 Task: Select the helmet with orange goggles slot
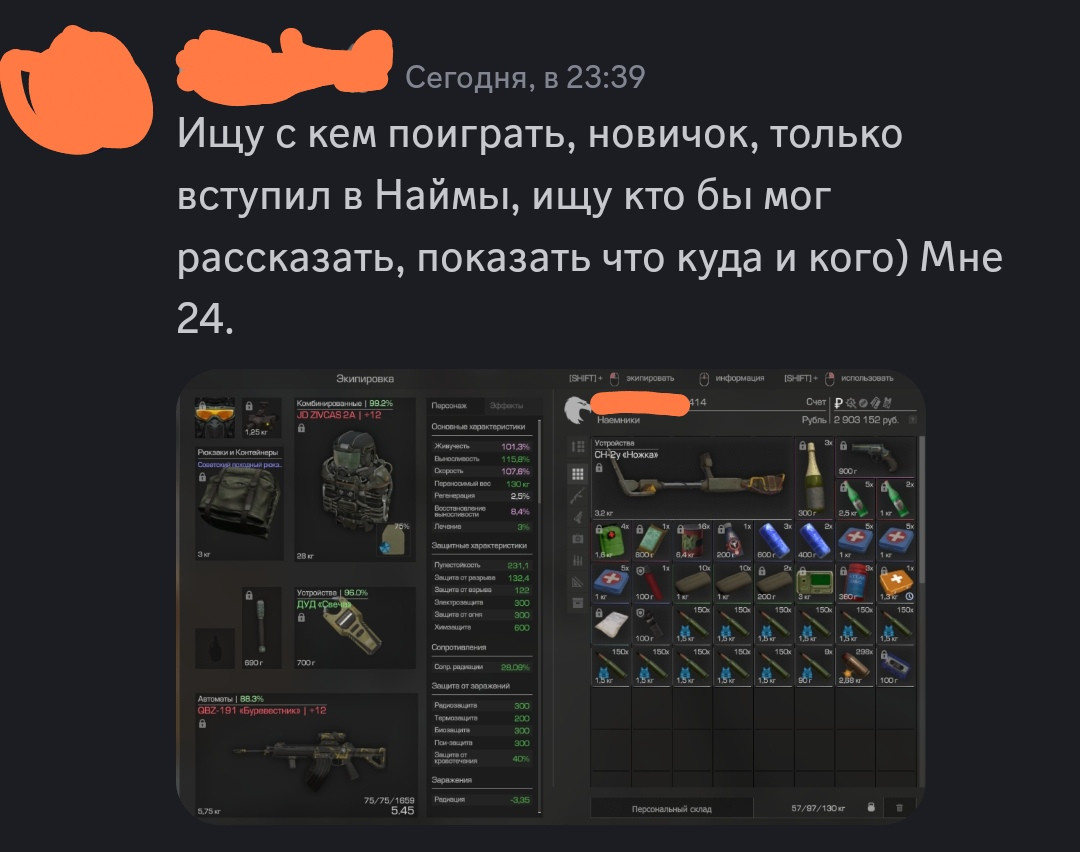[x=215, y=417]
